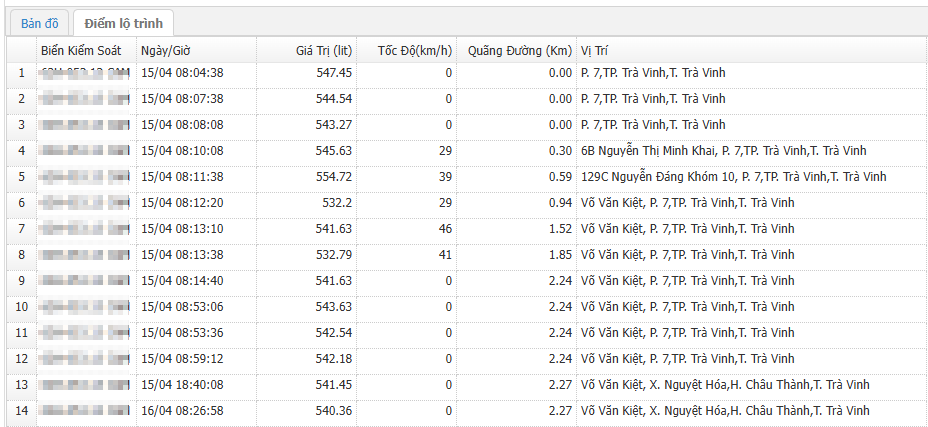928x427 pixels.
Task: Select the Điểm lộ trình tab
Action: click(123, 22)
